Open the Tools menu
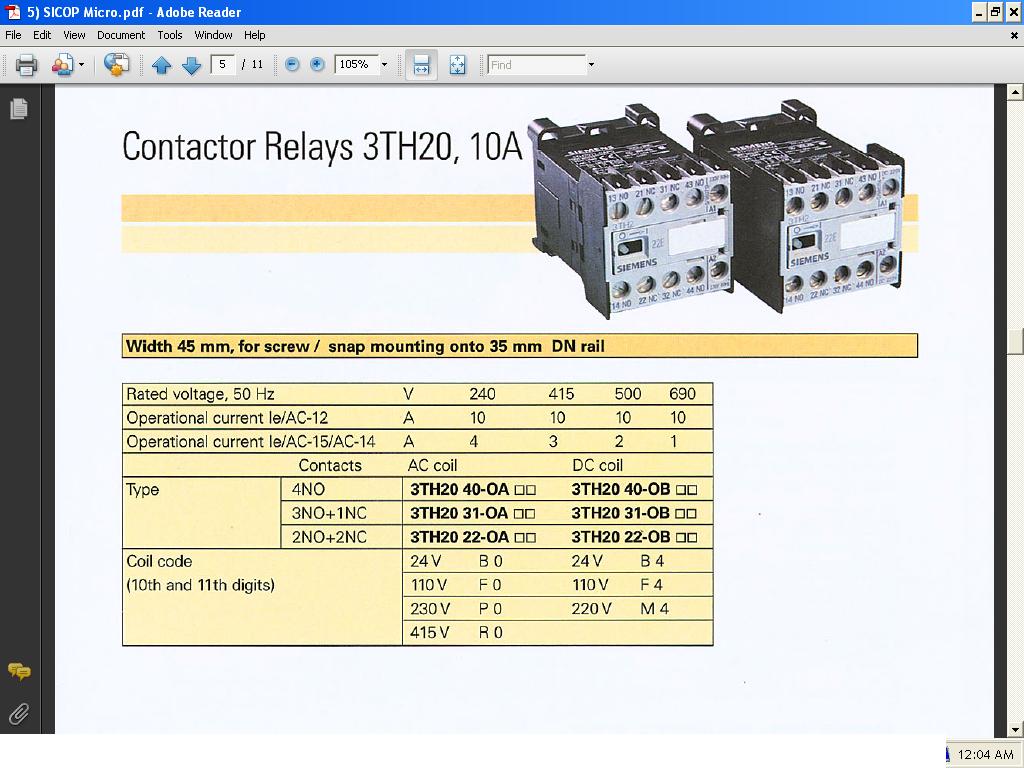Screen dimensions: 1024x768 [x=170, y=35]
